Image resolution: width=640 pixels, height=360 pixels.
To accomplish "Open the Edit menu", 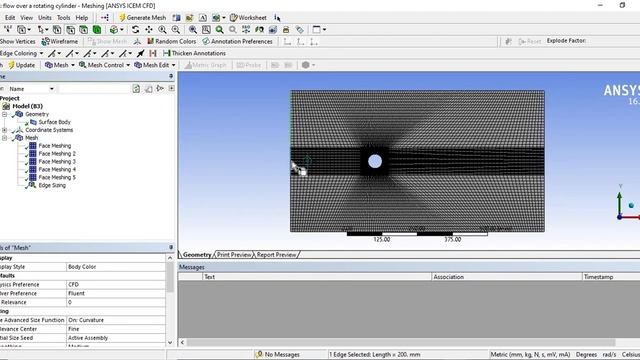I will pos(10,18).
